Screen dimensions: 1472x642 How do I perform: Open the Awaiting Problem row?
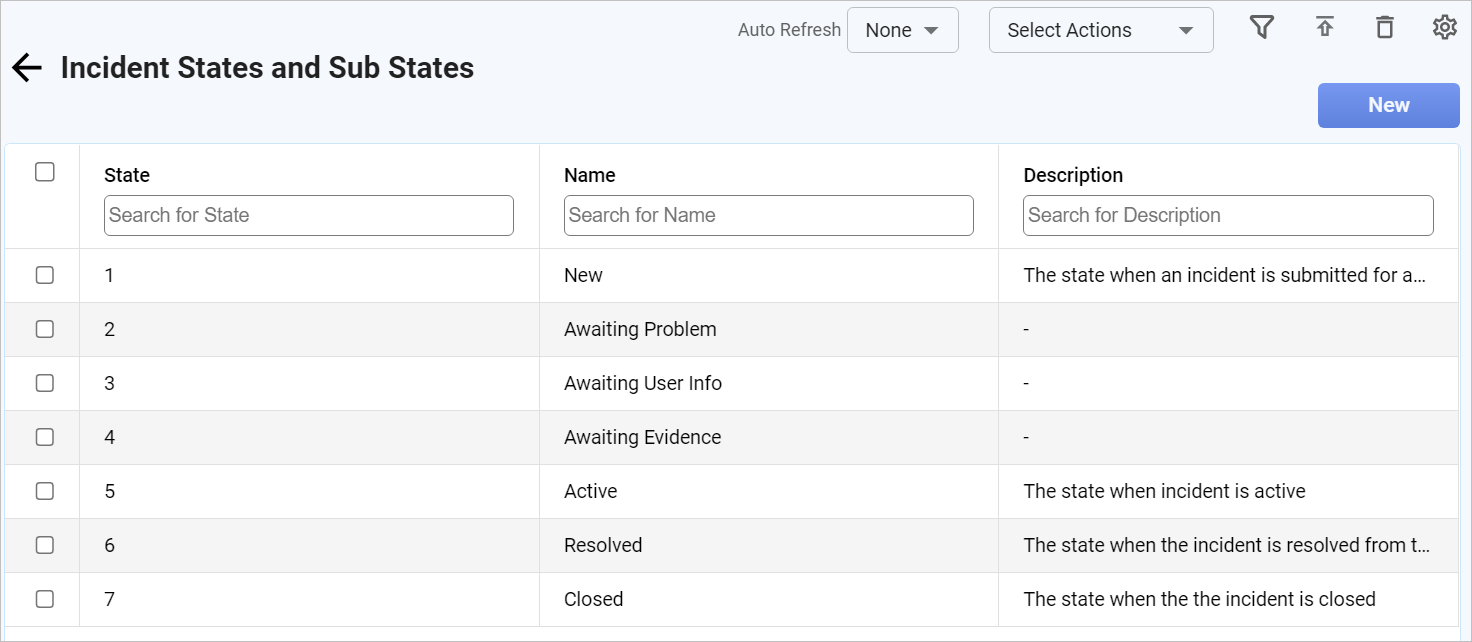pos(640,329)
